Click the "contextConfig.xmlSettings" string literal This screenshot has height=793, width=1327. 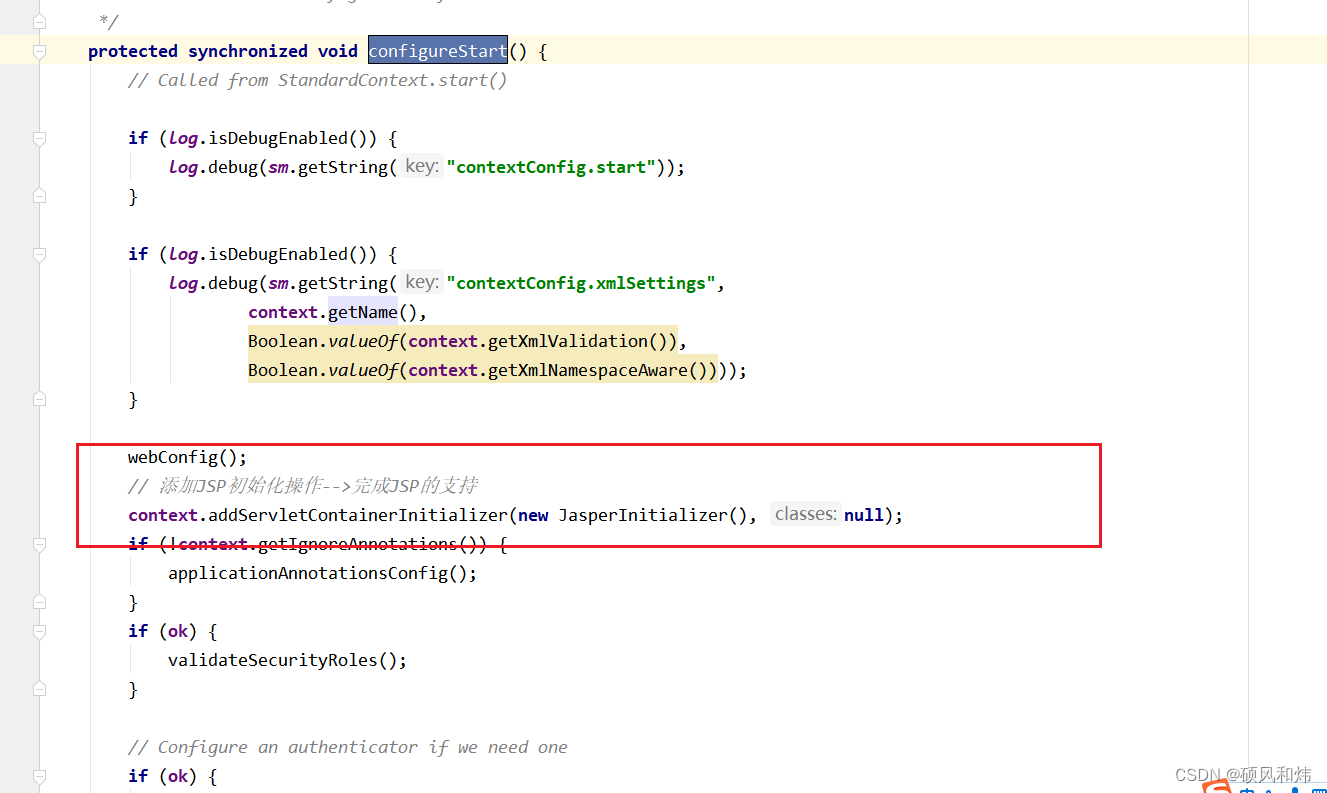tap(582, 283)
